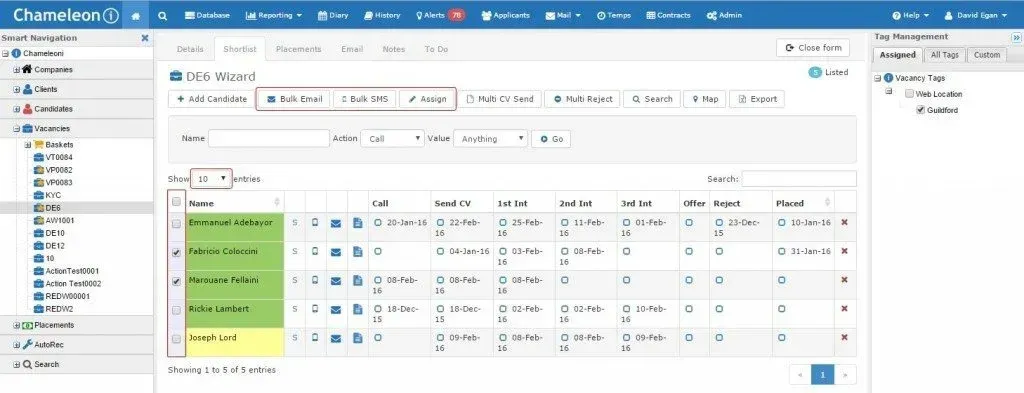Expand the Candidates tree node
The width and height of the screenshot is (1024, 393).
[x=16, y=109]
